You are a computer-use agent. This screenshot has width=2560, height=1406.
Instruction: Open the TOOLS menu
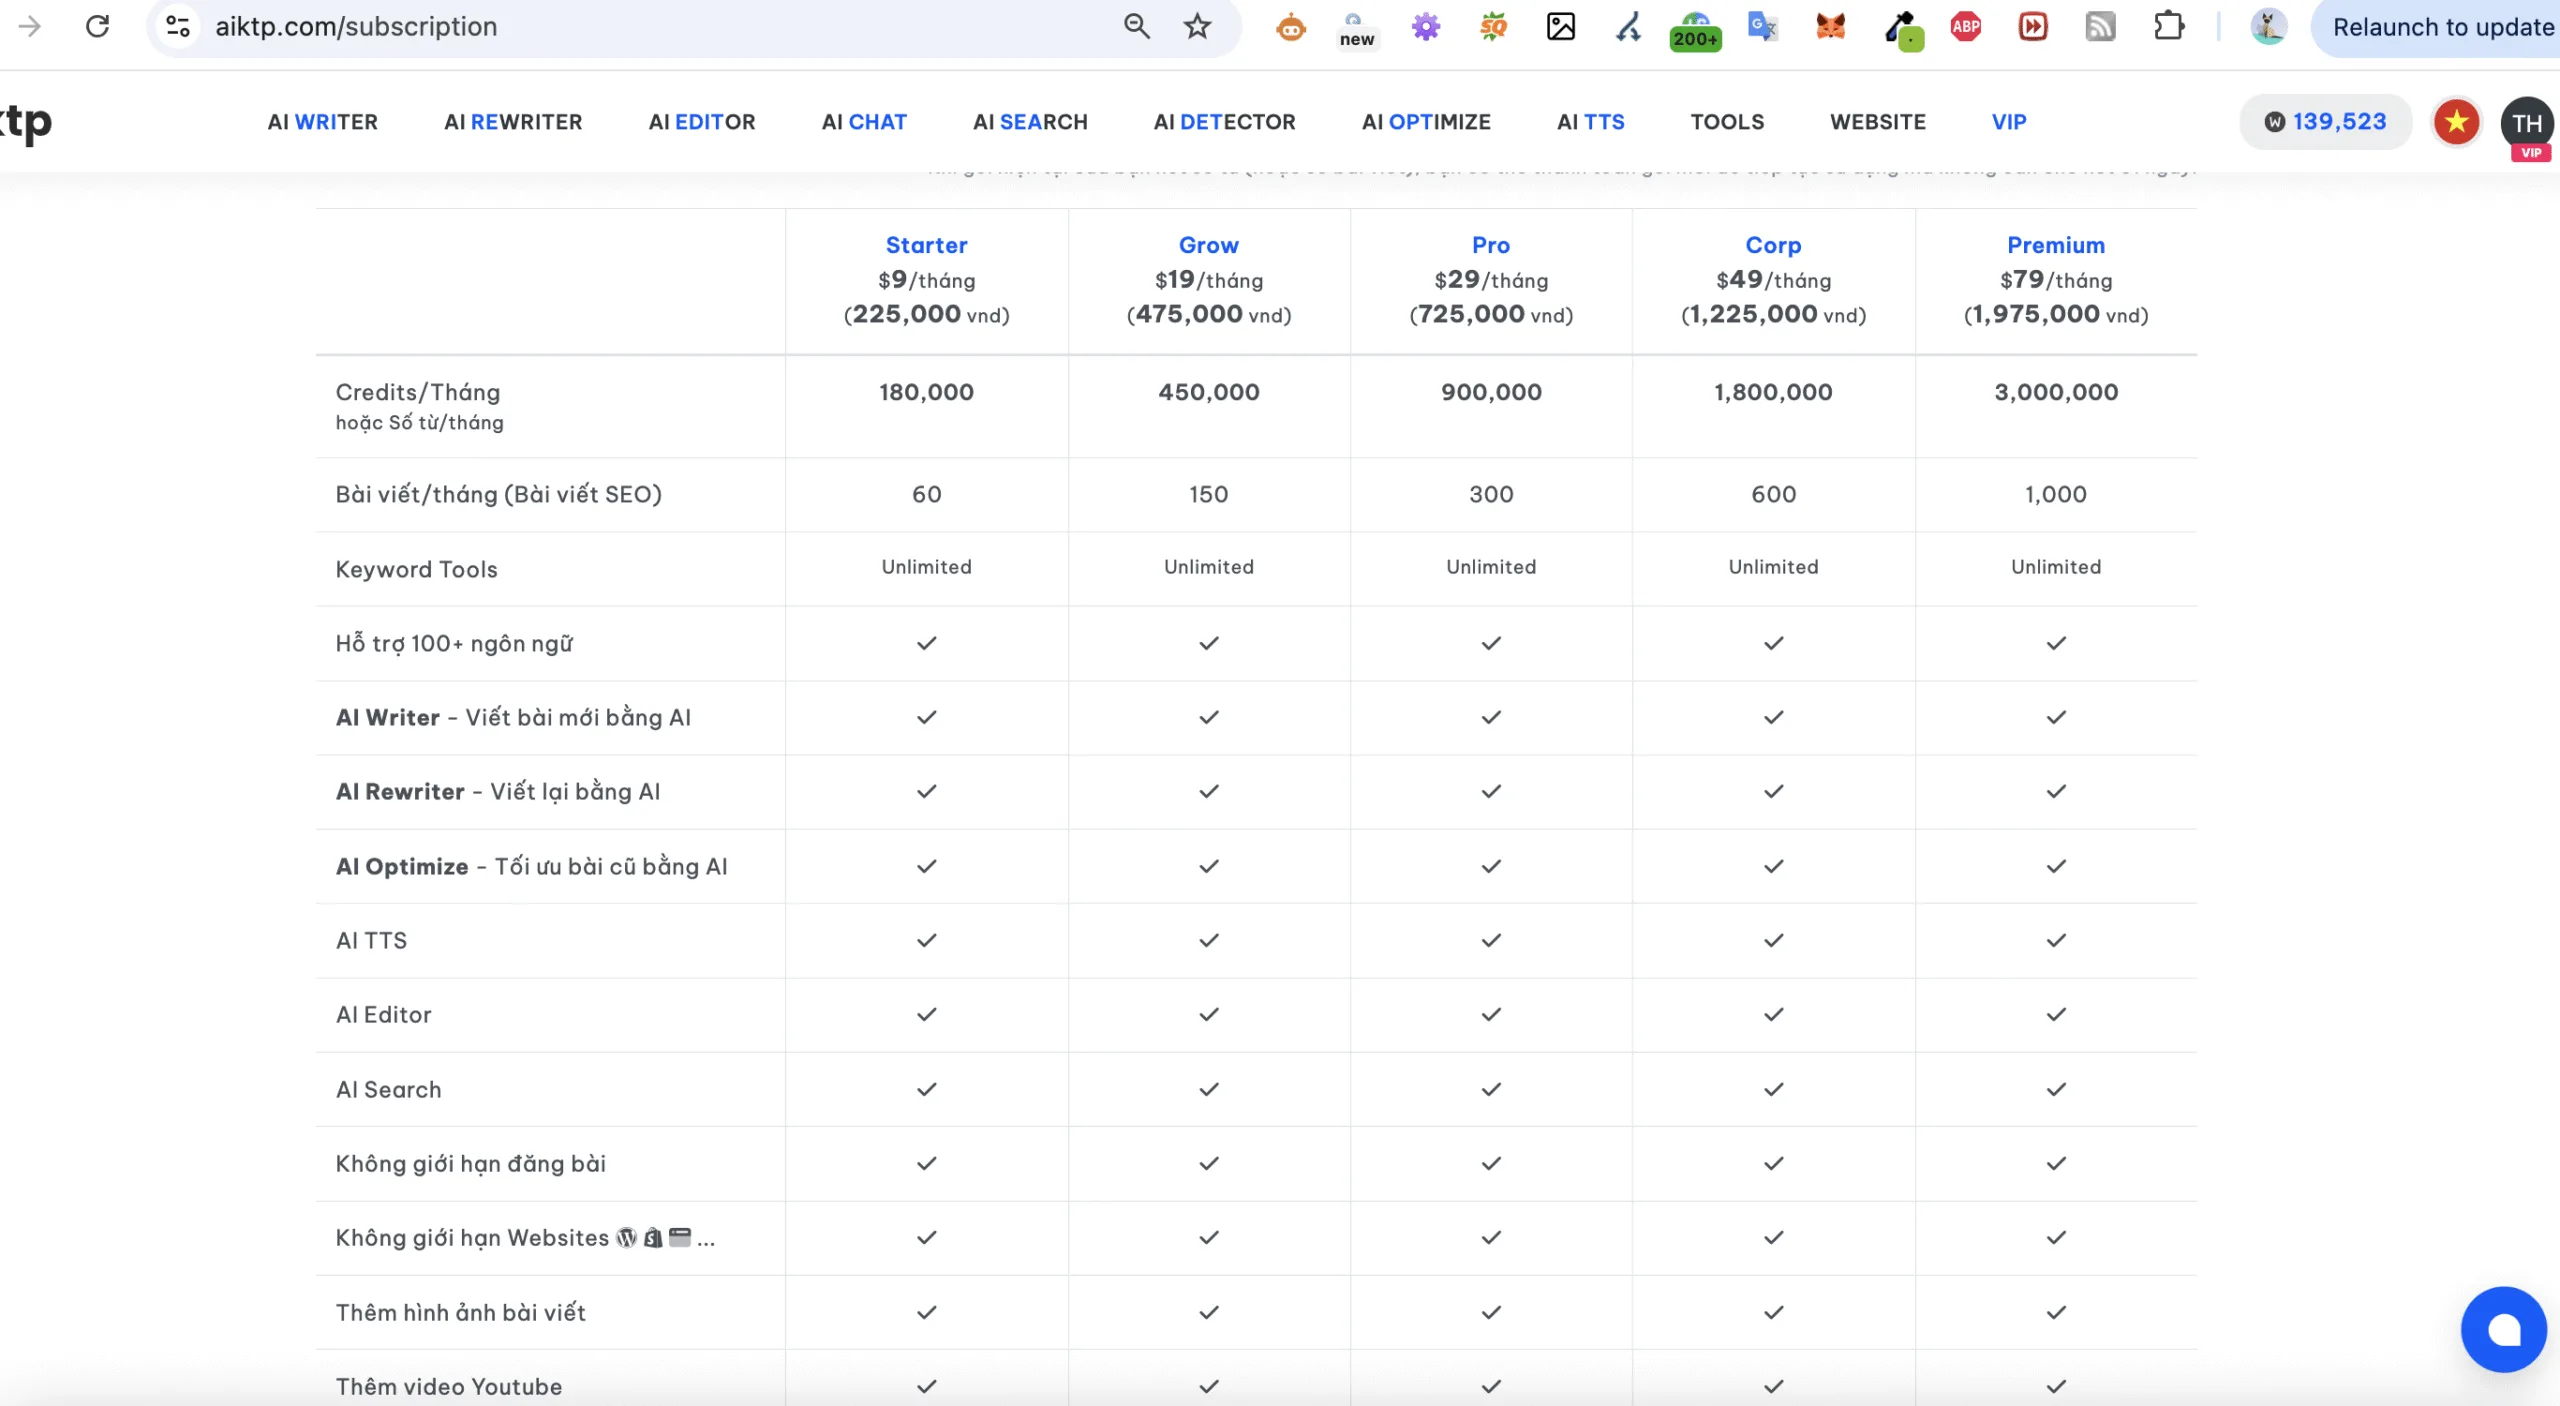pos(1727,122)
